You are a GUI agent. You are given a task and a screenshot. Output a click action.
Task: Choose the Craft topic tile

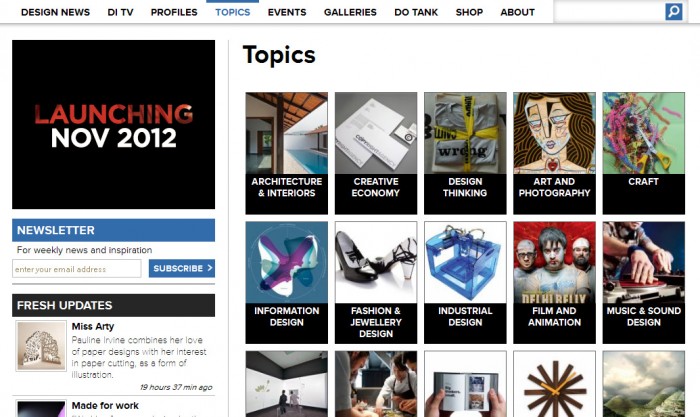[x=643, y=153]
